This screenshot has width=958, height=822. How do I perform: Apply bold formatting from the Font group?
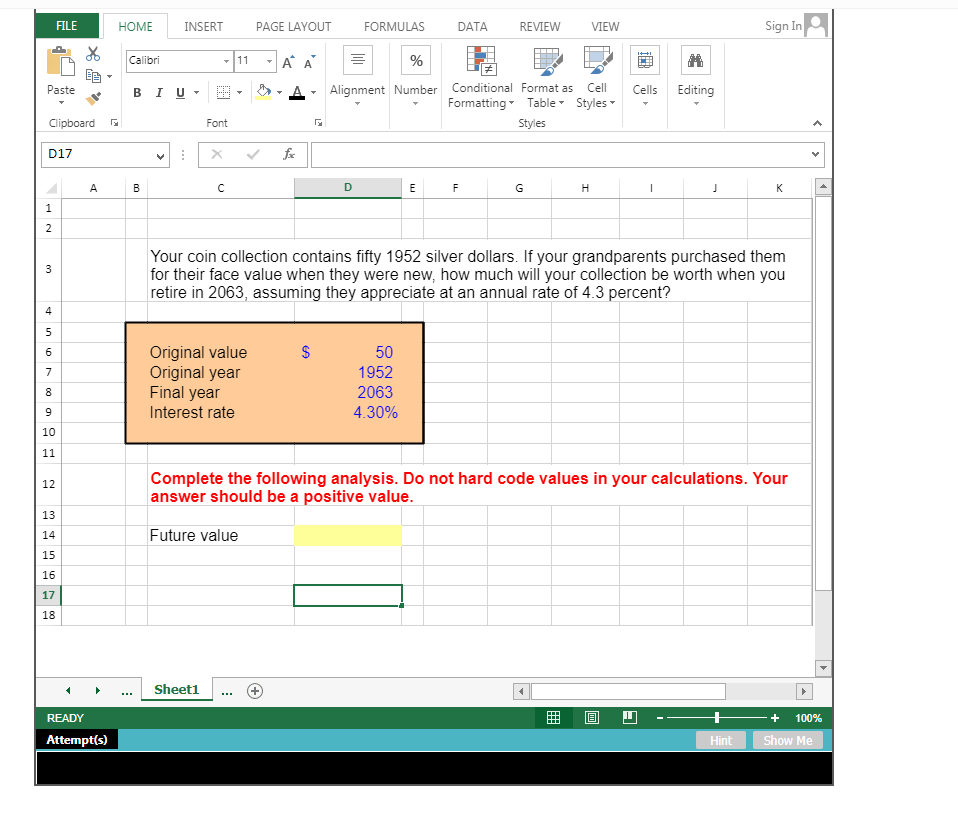137,92
